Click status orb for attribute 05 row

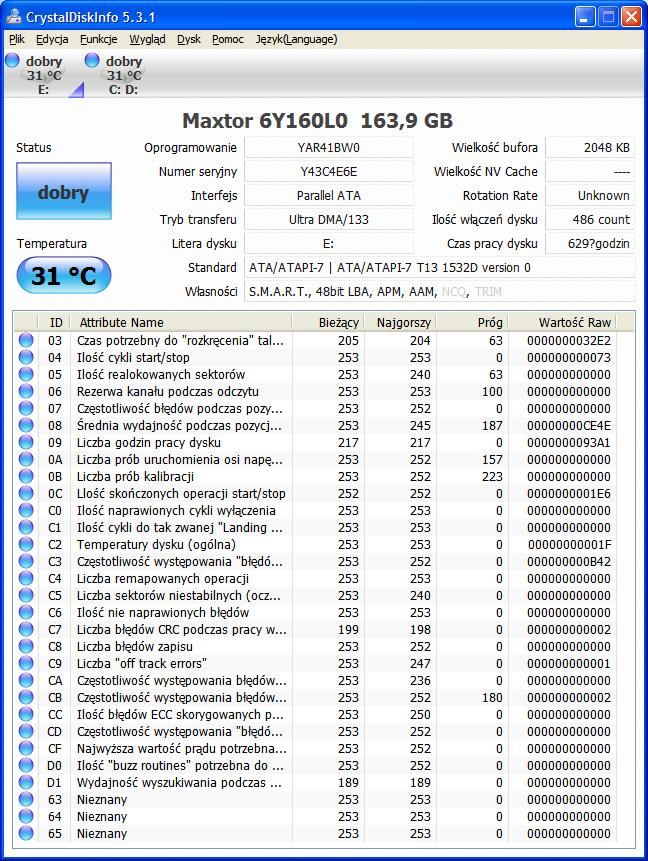26,374
